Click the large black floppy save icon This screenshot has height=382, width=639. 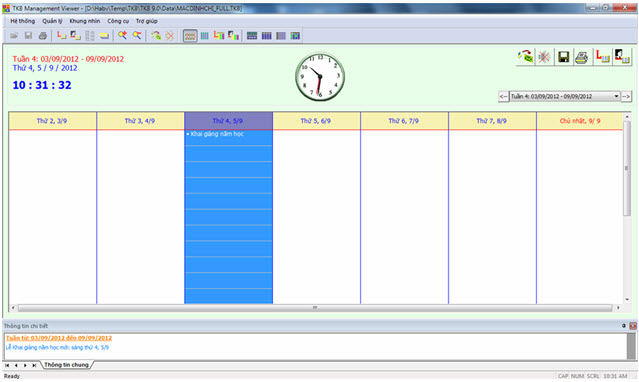[564, 57]
